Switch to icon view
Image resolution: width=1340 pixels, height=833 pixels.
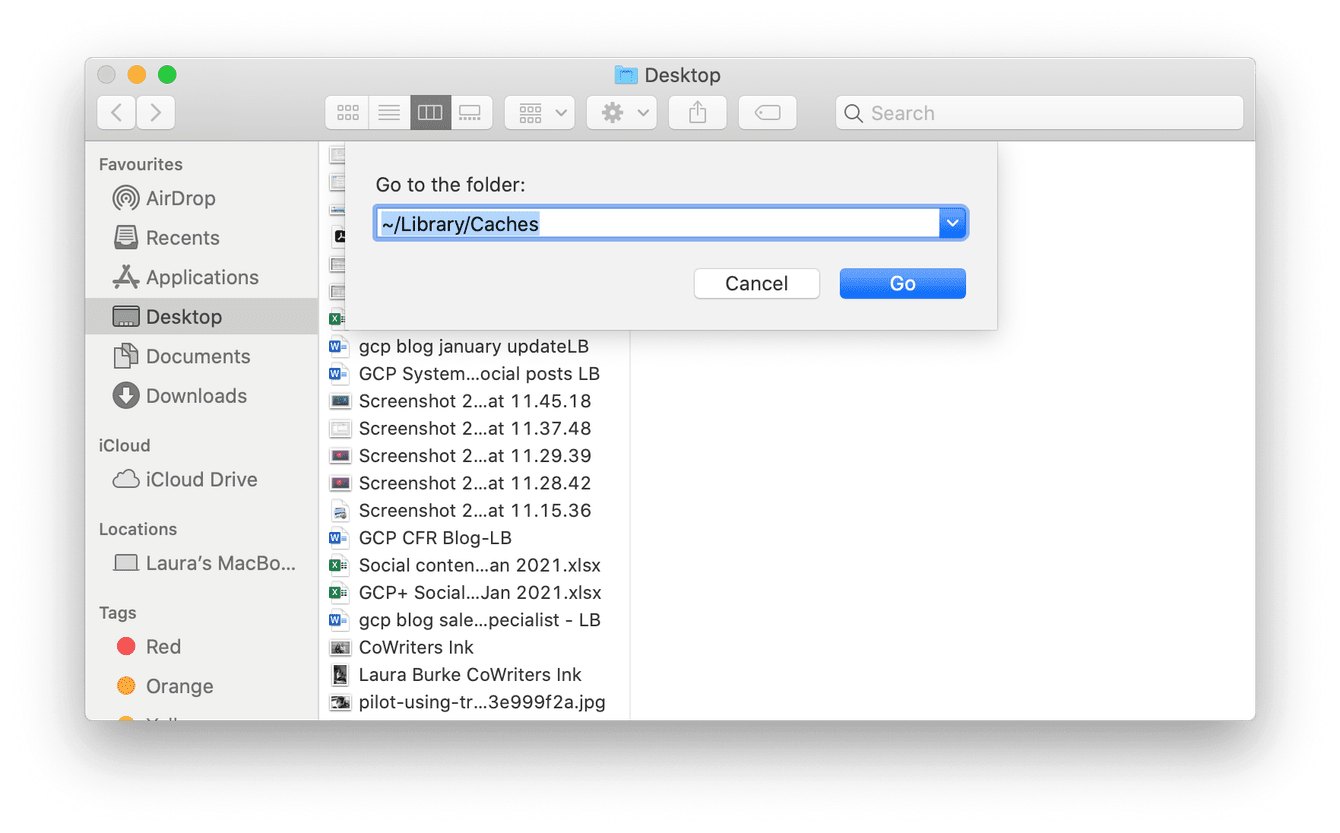point(347,112)
